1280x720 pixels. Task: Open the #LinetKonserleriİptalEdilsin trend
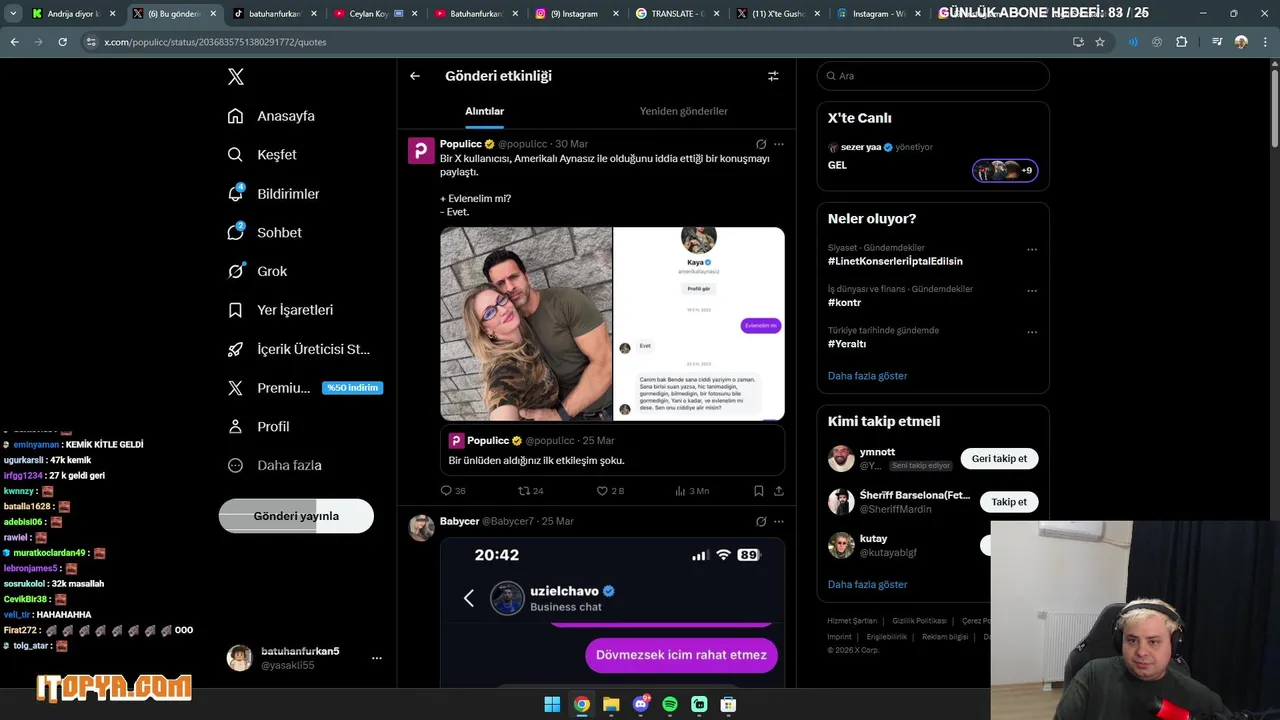895,261
